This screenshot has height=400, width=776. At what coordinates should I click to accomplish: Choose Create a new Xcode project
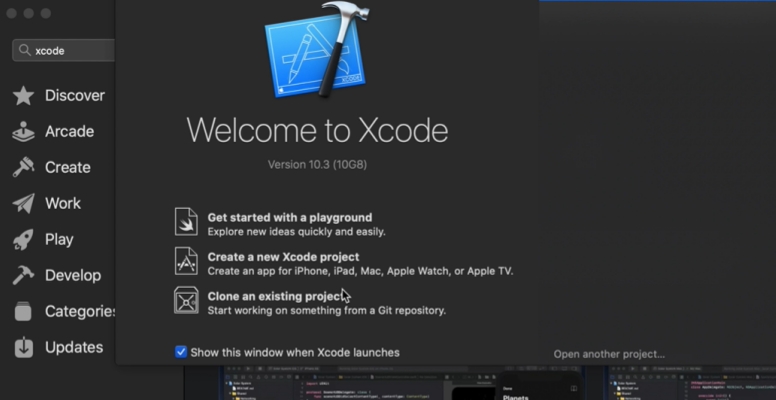(283, 257)
